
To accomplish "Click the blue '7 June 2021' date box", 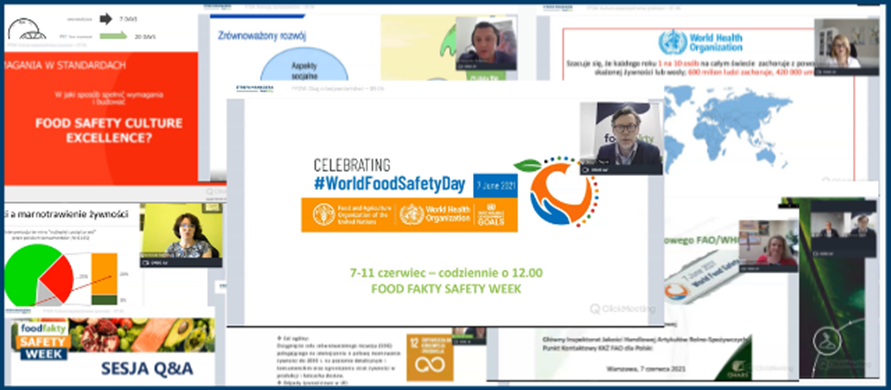I will coord(495,185).
